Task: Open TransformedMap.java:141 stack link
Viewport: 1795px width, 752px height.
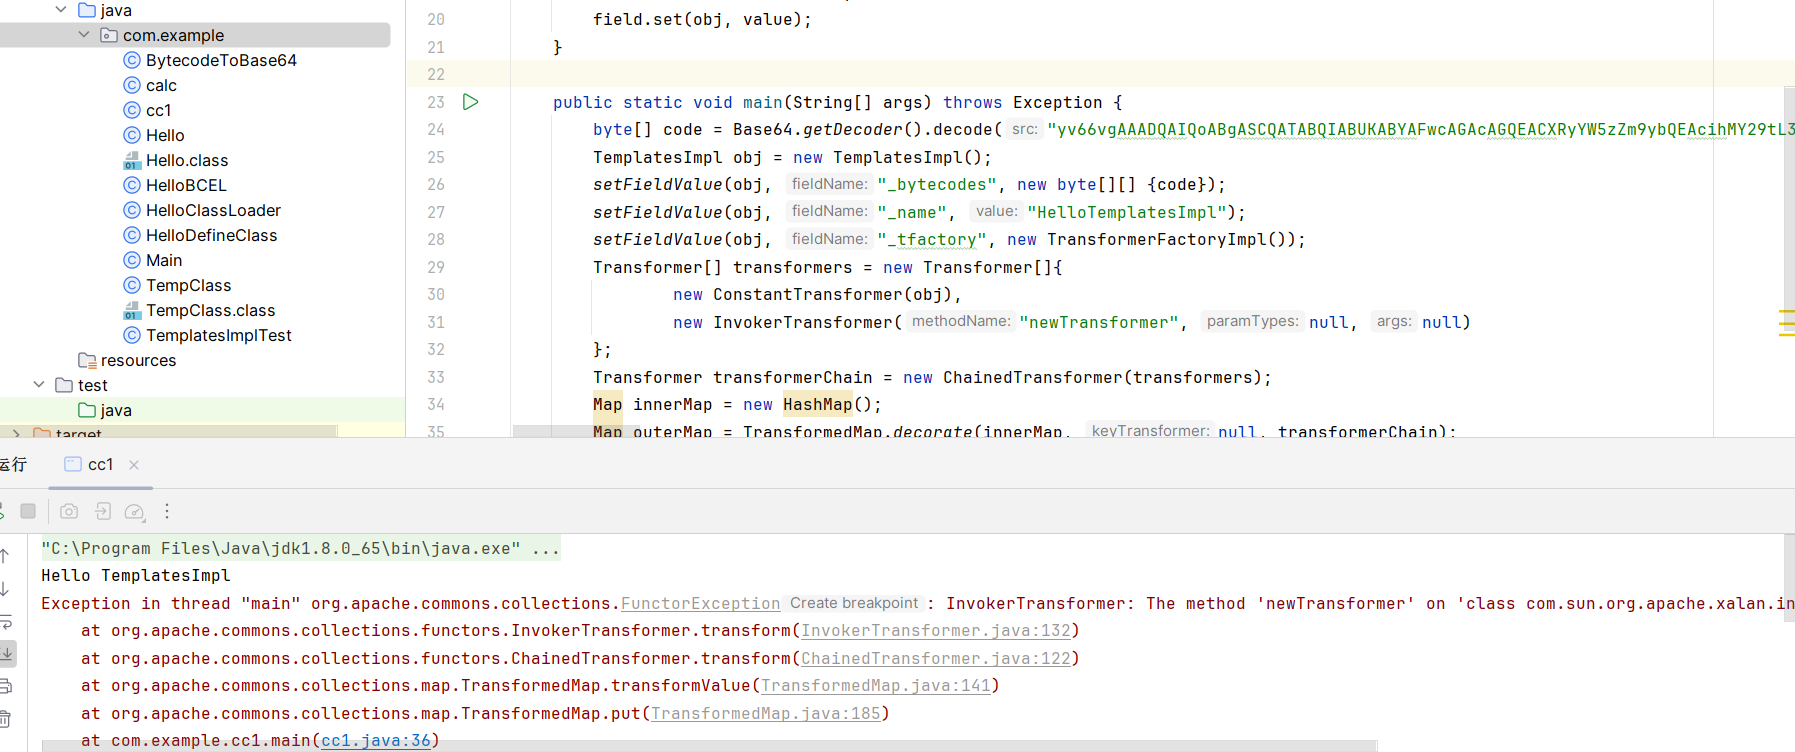Action: (x=876, y=686)
